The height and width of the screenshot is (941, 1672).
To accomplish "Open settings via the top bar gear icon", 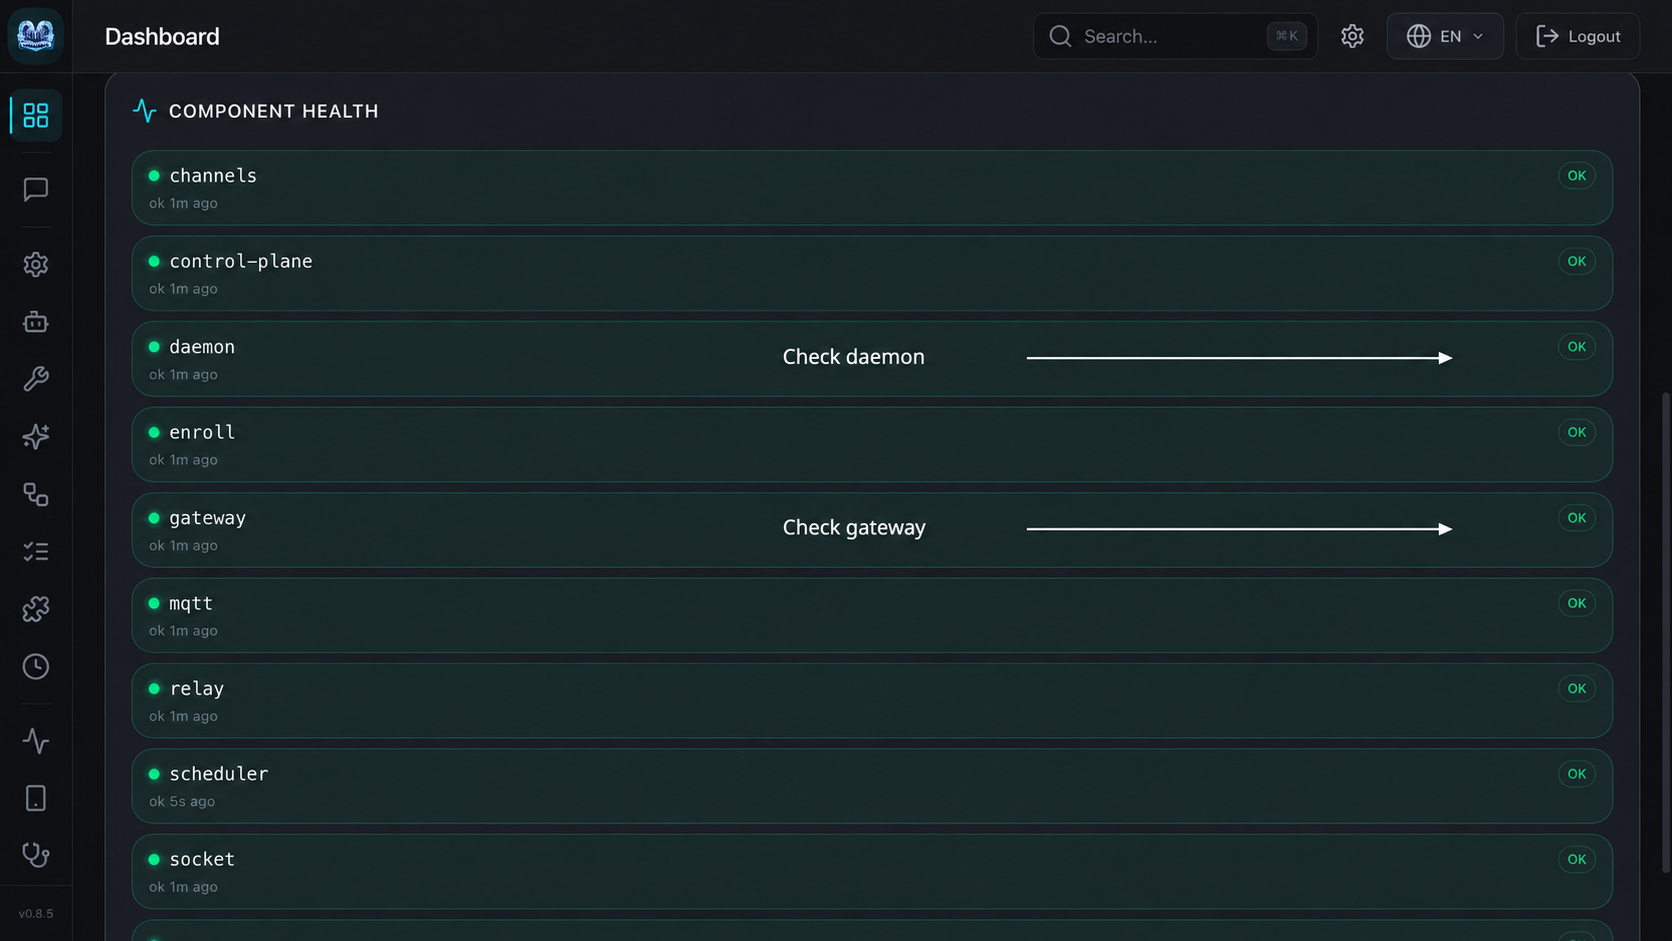I will click(x=1352, y=36).
